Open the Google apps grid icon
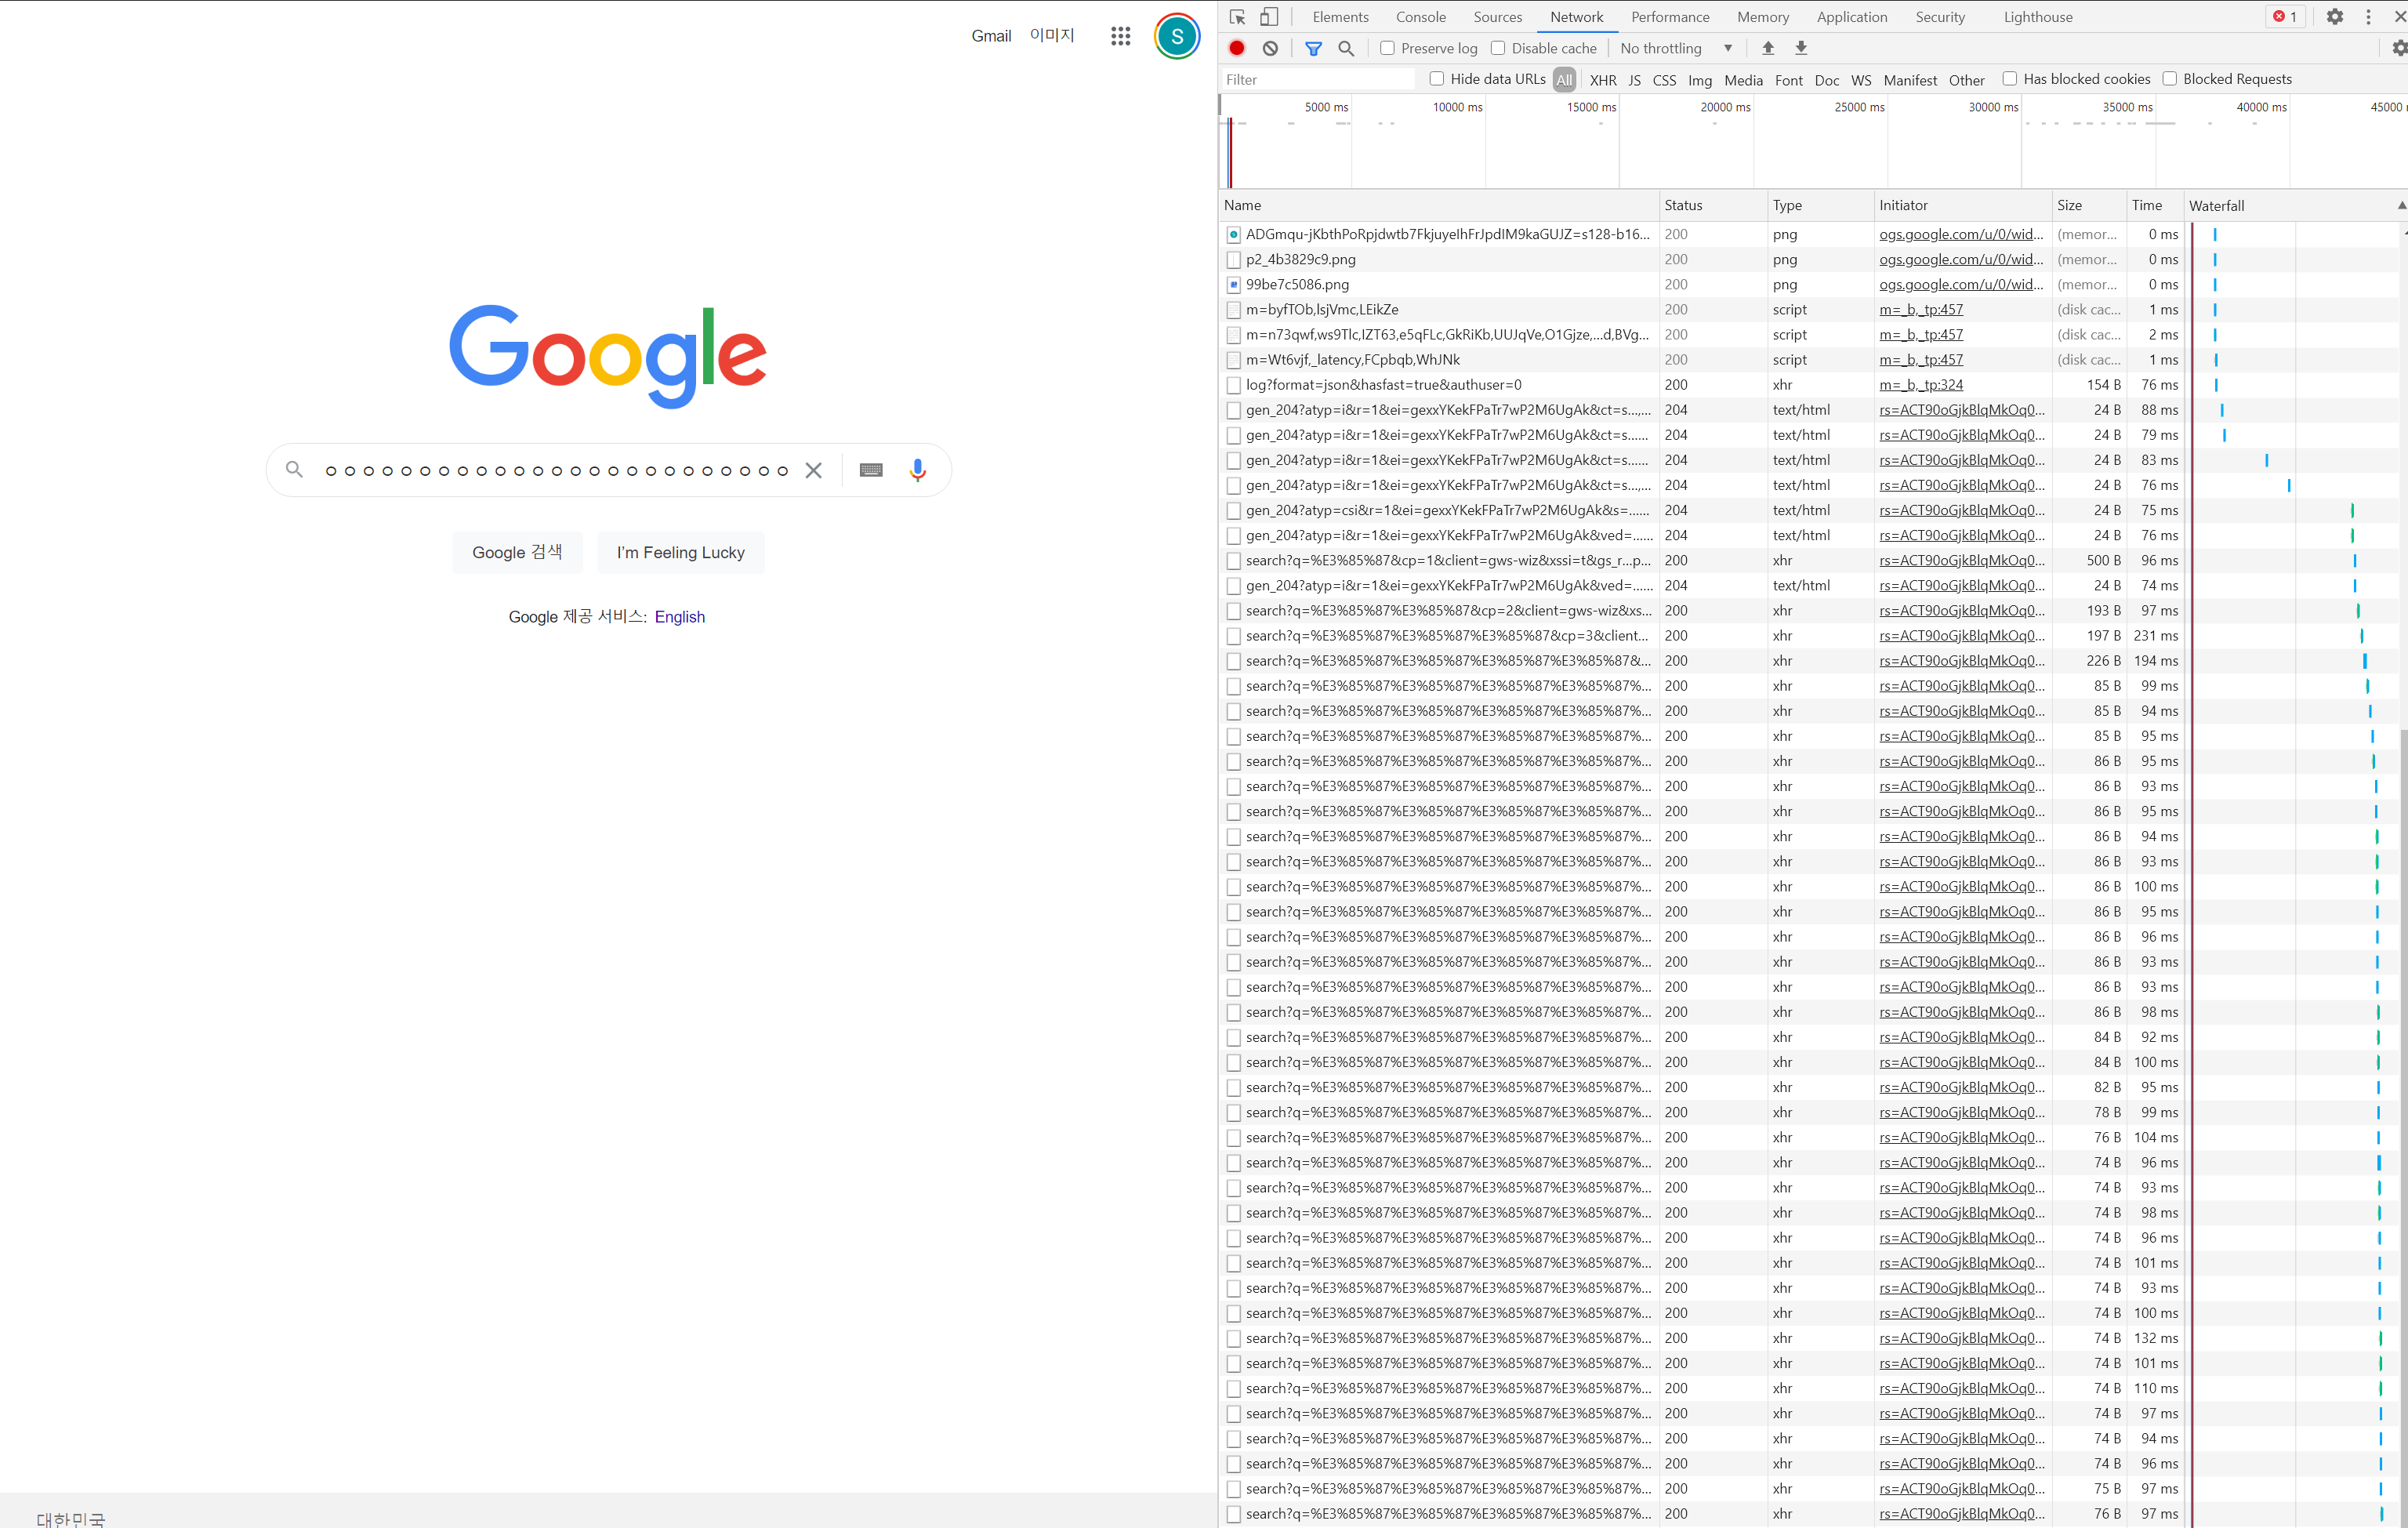This screenshot has width=2408, height=1528. pyautogui.click(x=1120, y=36)
